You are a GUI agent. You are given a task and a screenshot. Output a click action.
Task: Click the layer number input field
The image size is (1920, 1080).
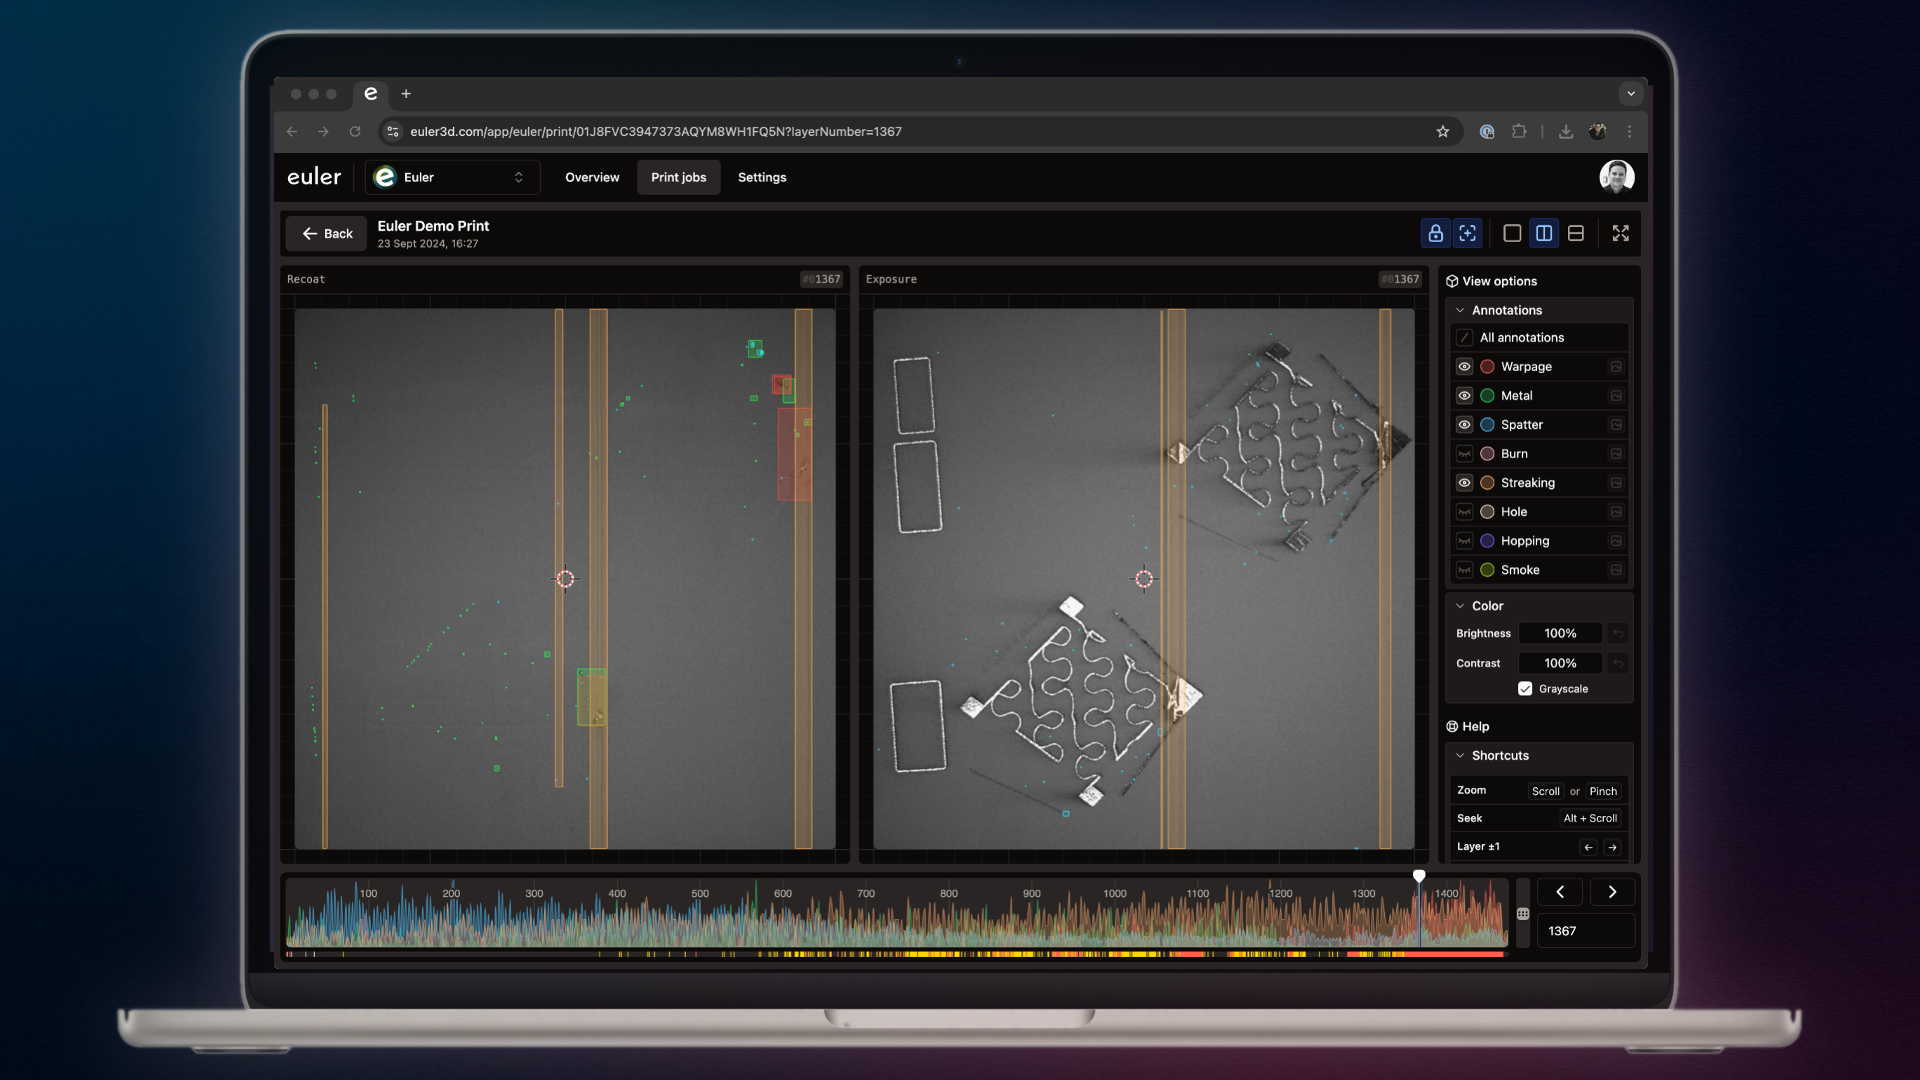1585,931
